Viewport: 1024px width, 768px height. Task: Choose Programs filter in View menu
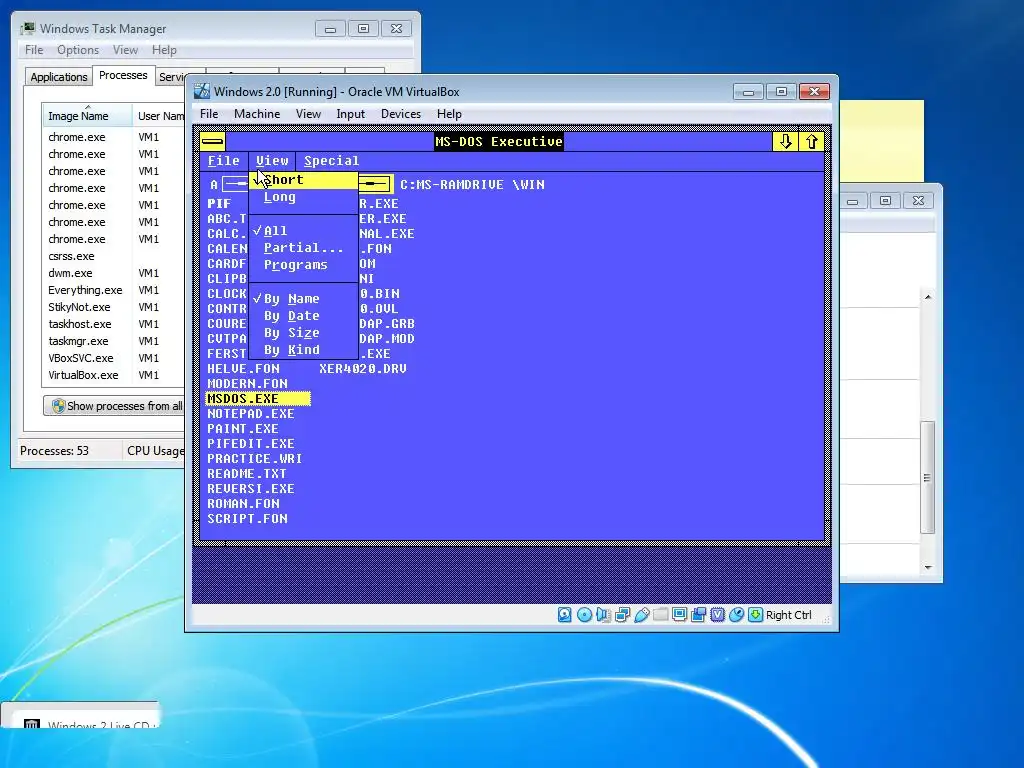click(304, 264)
